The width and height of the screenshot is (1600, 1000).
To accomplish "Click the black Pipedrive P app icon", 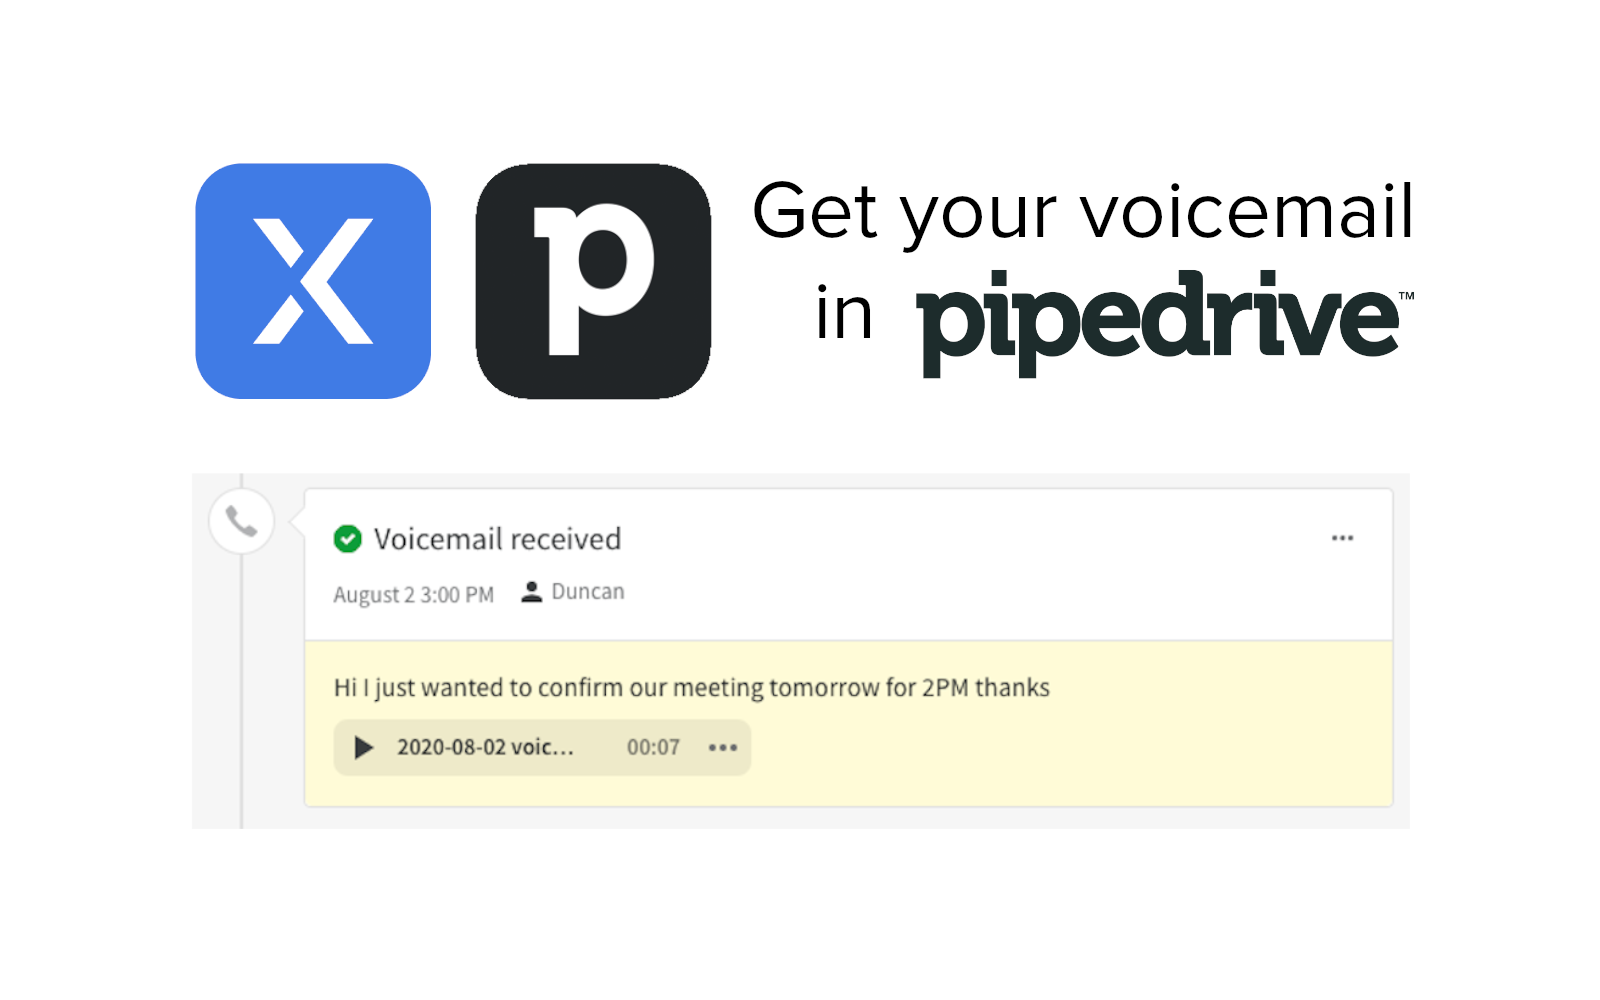I will pyautogui.click(x=593, y=281).
